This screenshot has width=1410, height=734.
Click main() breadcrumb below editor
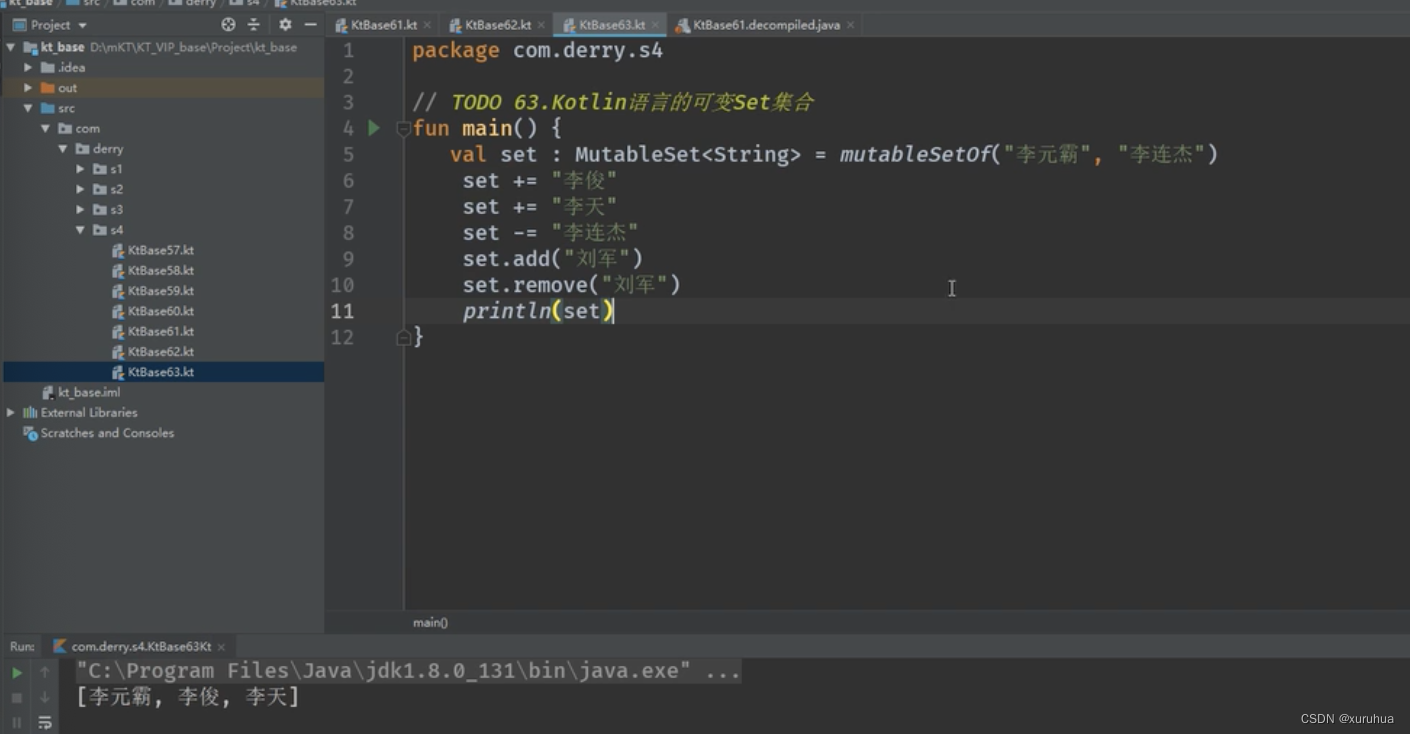coord(430,622)
